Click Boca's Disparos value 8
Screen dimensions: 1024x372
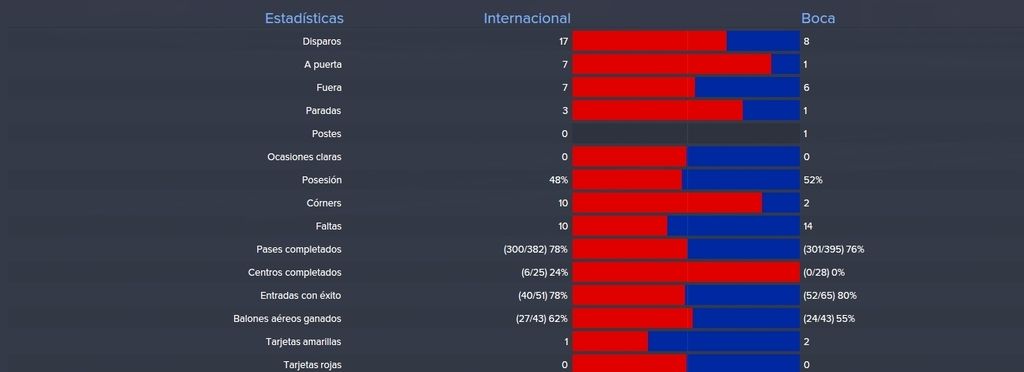tap(807, 42)
